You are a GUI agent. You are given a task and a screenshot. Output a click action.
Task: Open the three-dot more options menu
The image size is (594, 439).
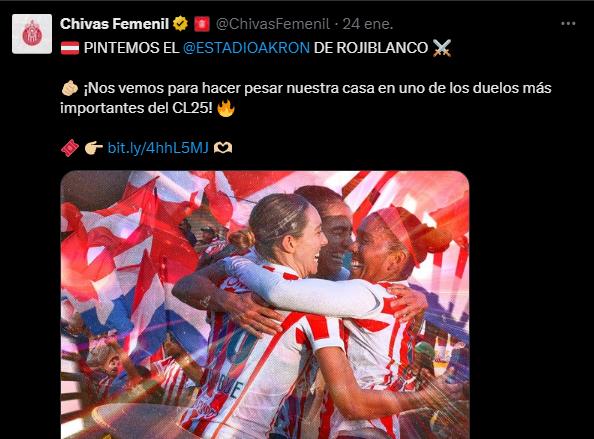pyautogui.click(x=568, y=24)
